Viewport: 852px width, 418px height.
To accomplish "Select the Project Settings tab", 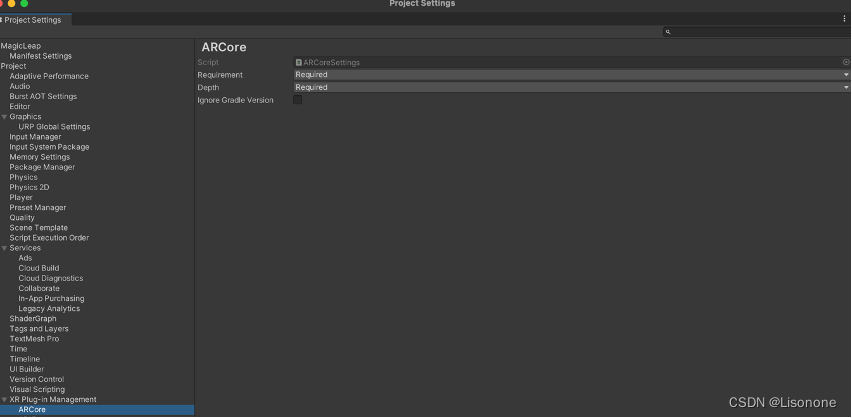I will (x=34, y=20).
